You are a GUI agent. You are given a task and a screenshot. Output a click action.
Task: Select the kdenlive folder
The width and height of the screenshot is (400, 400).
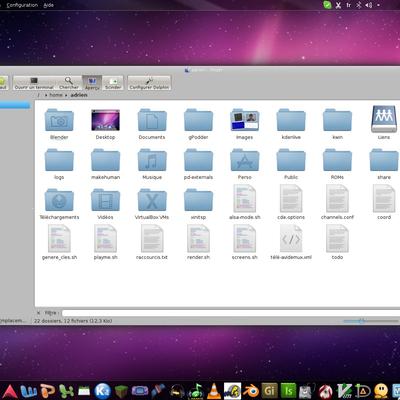pos(291,124)
